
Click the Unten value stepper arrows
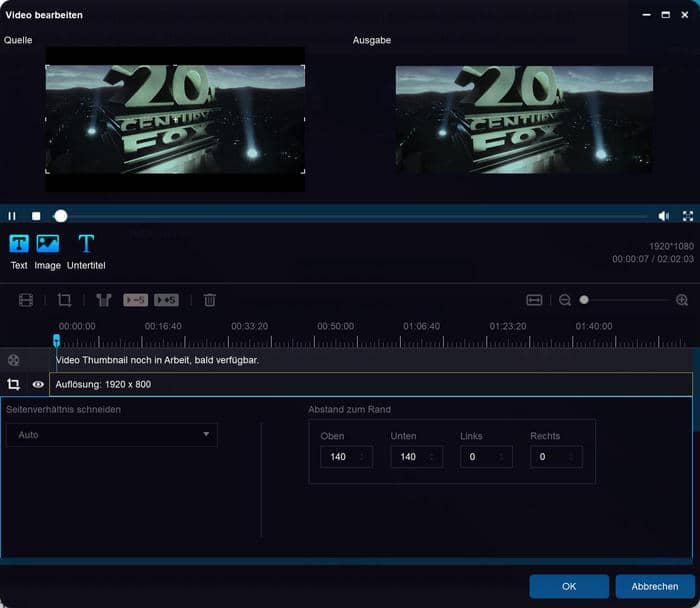[431, 457]
